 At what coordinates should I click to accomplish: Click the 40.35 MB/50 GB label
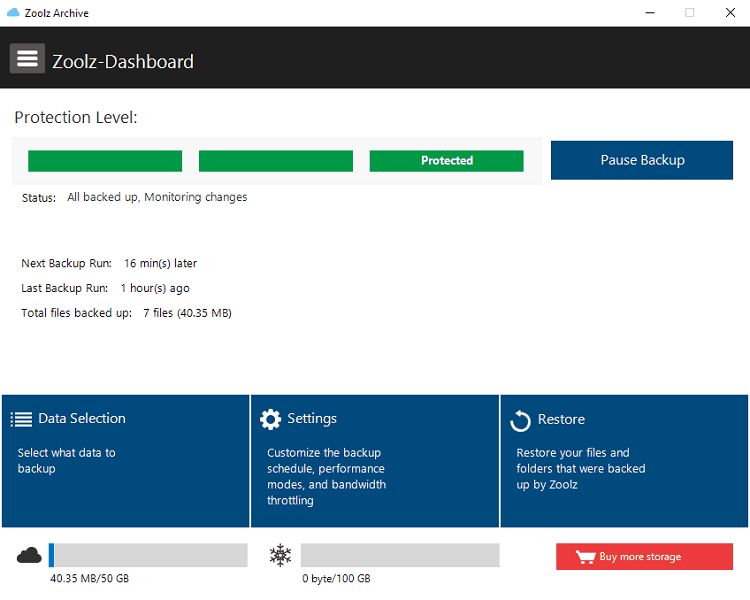pyautogui.click(x=89, y=579)
